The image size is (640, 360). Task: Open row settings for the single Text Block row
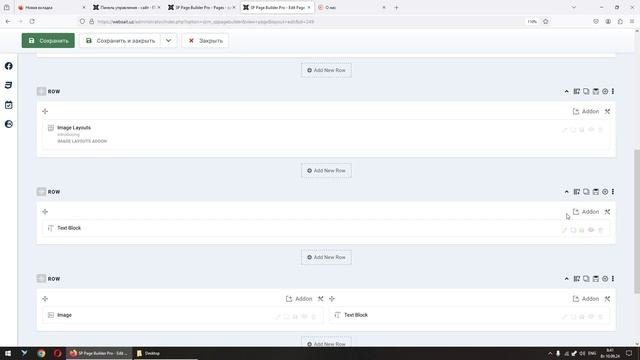pyautogui.click(x=605, y=192)
